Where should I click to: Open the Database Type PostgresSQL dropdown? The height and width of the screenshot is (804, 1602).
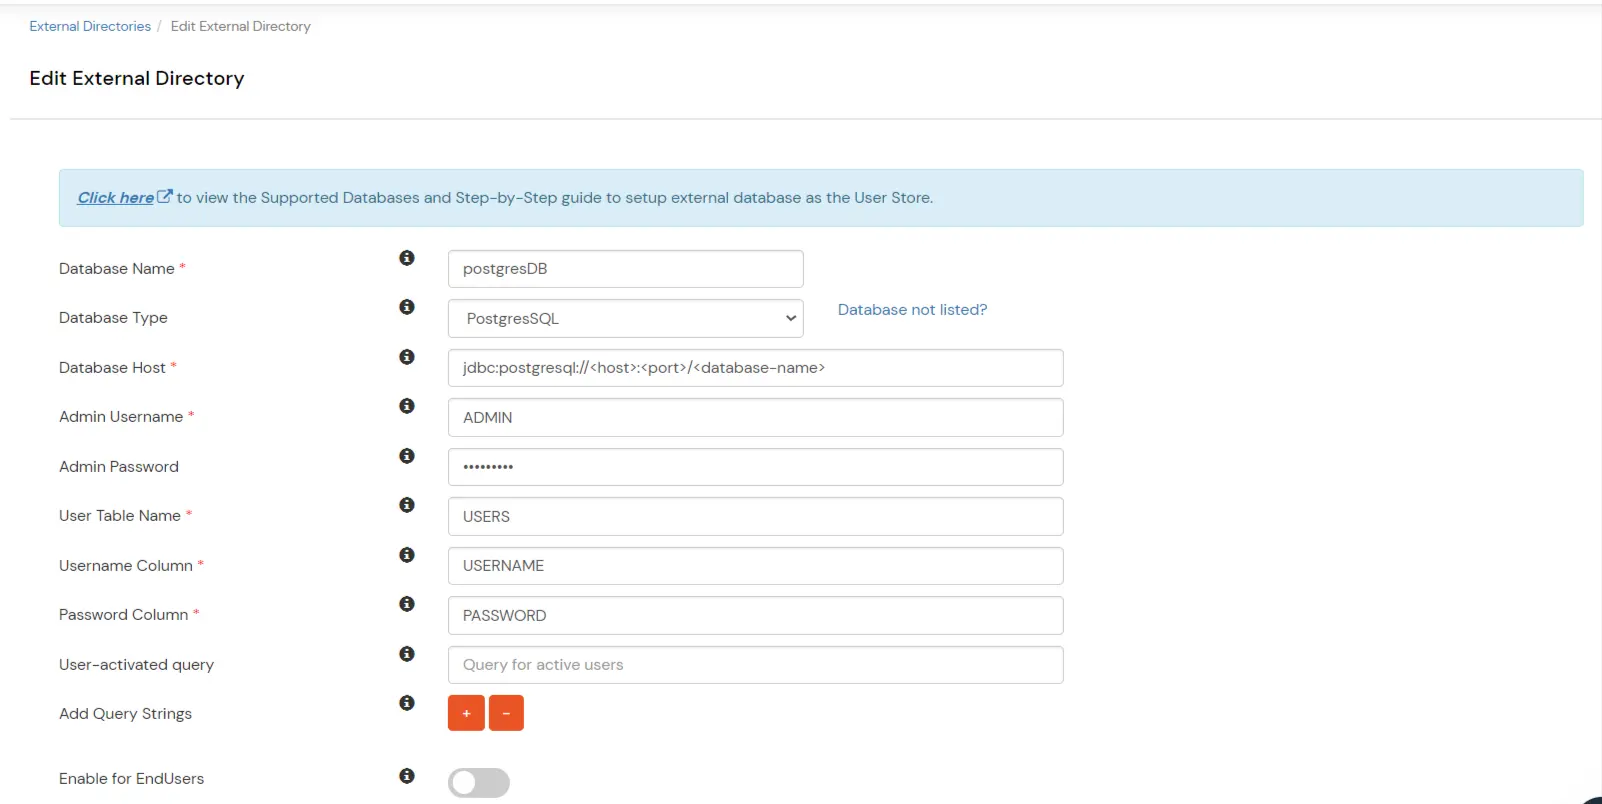click(x=626, y=318)
